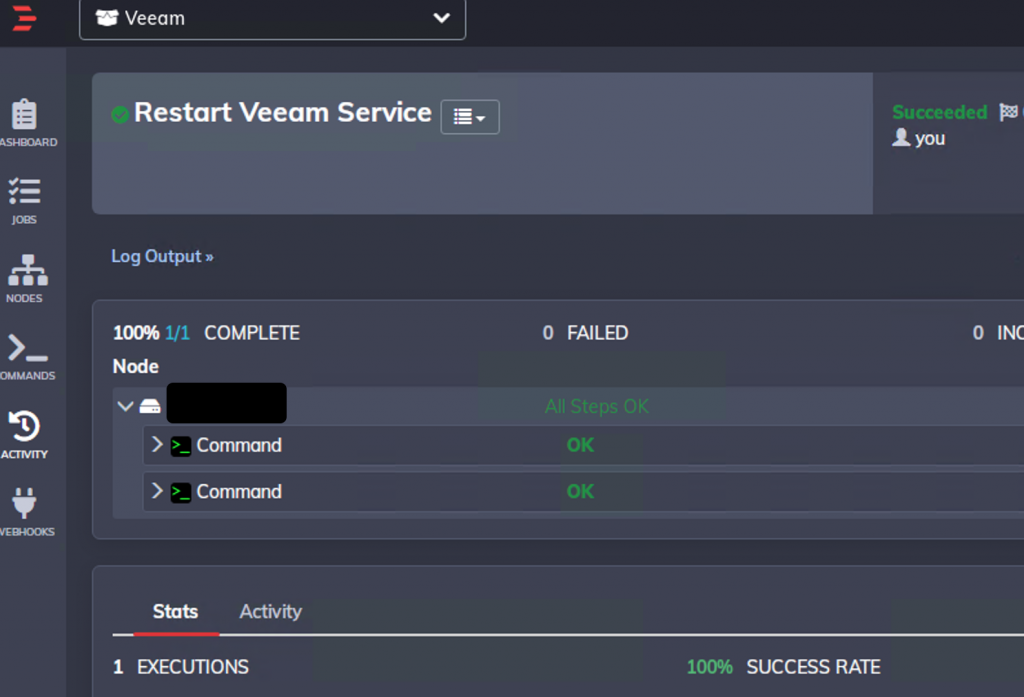The image size is (1024, 697).
Task: Click the user icon beside you
Action: pyautogui.click(x=901, y=137)
